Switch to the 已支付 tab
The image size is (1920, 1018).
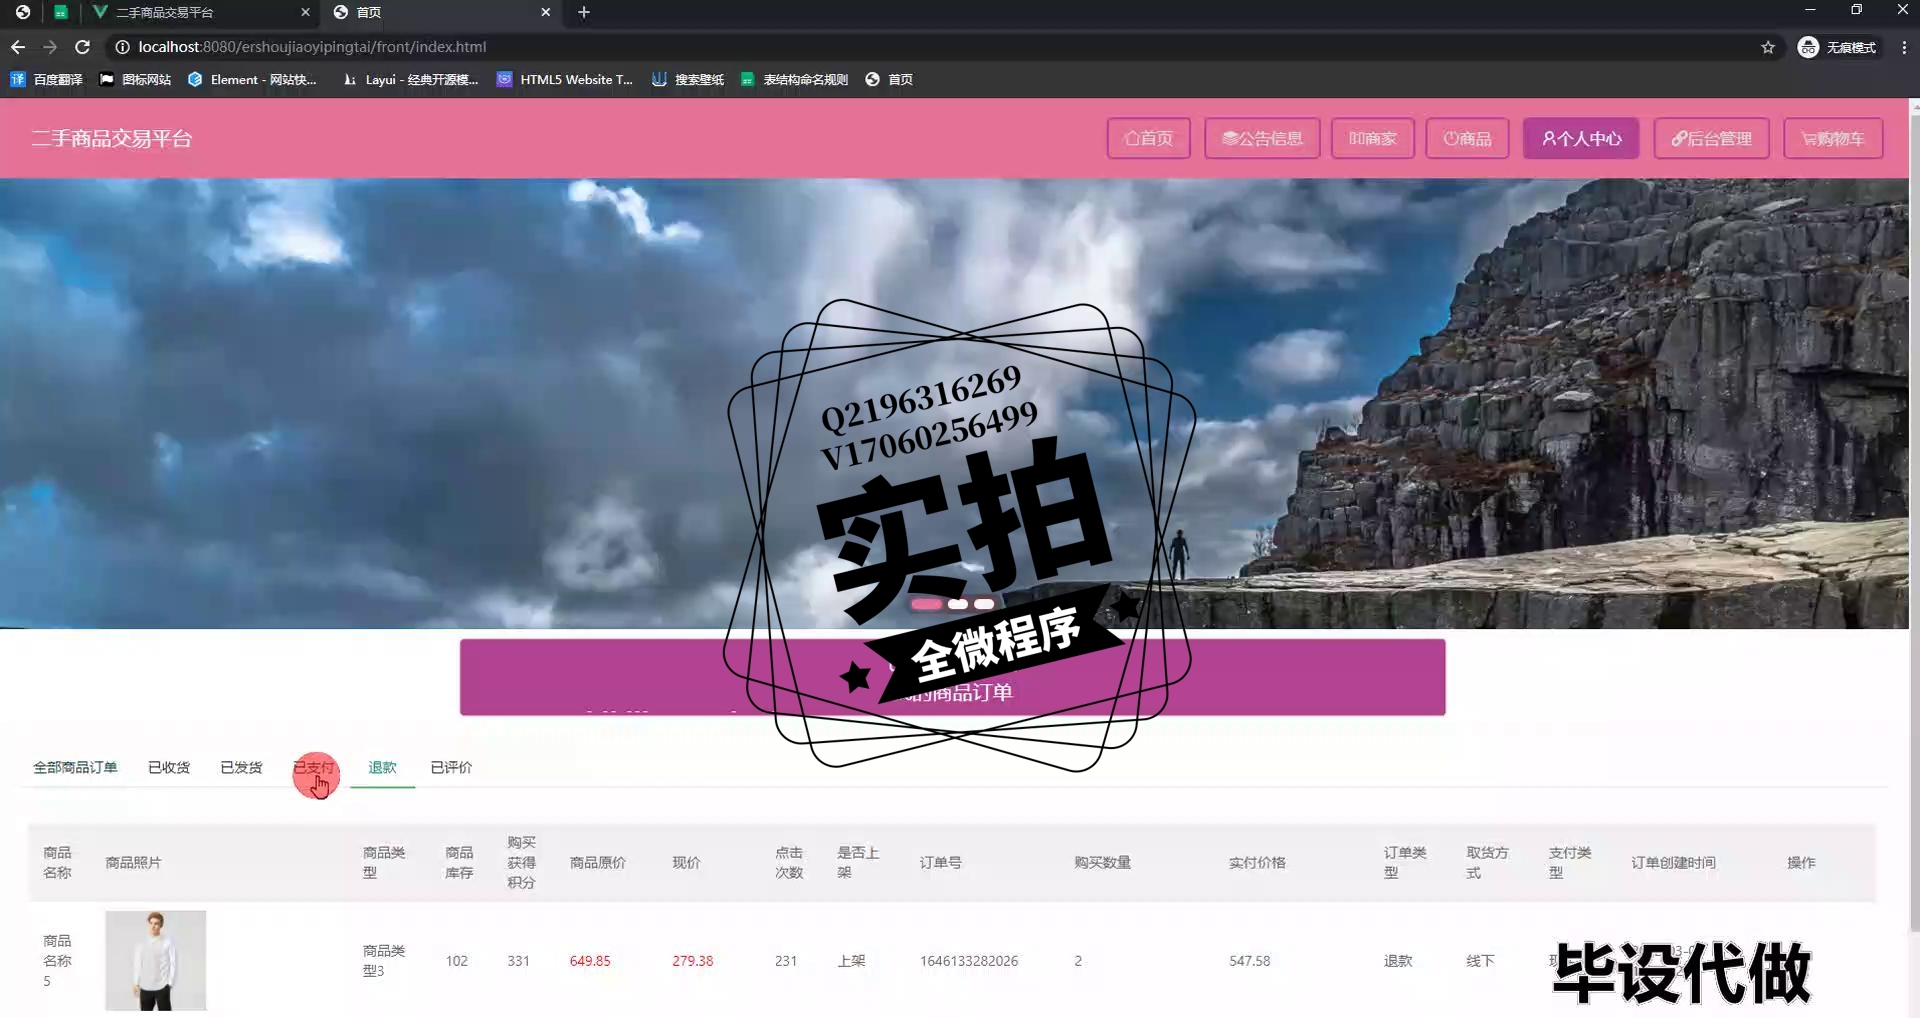(x=314, y=767)
